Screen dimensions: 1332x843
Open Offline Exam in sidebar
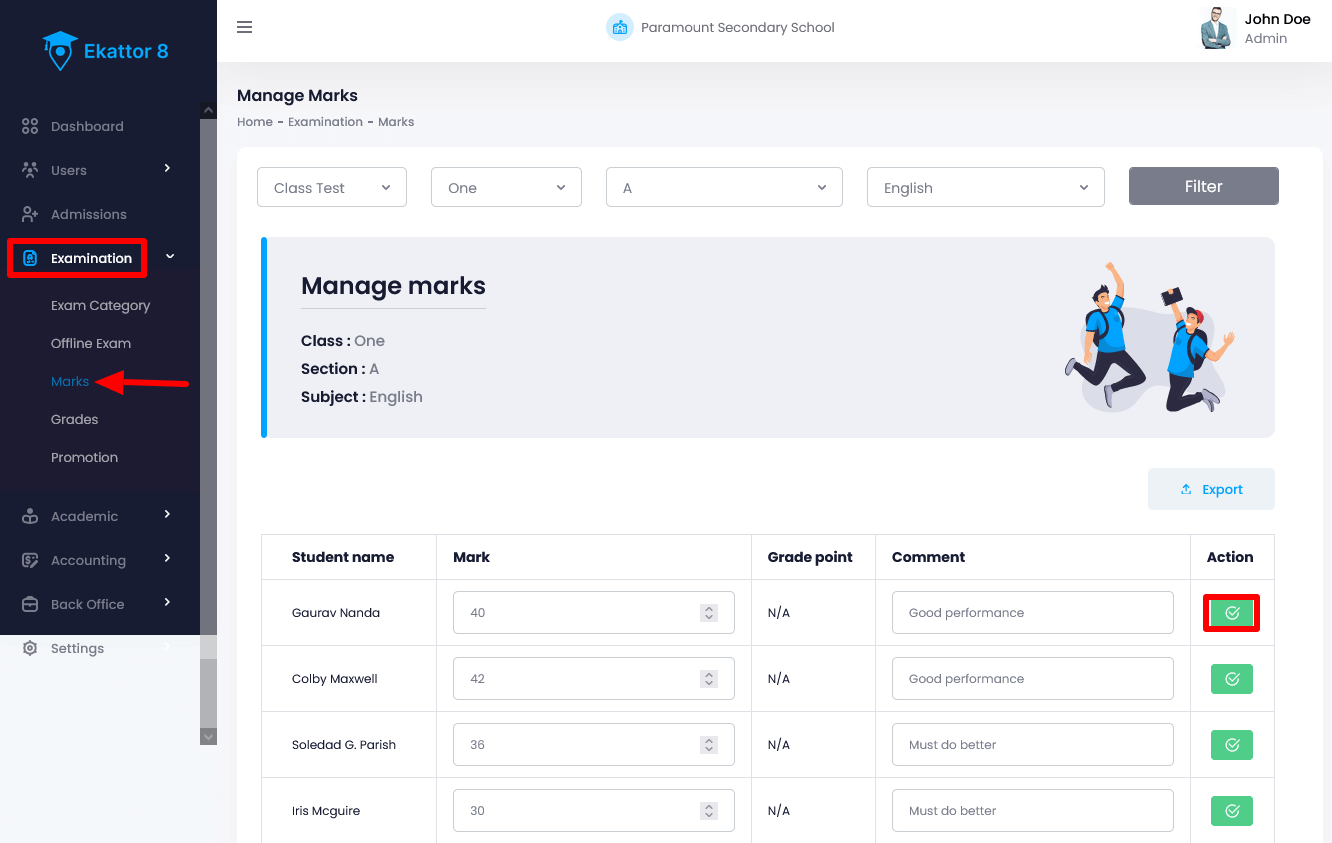91,344
